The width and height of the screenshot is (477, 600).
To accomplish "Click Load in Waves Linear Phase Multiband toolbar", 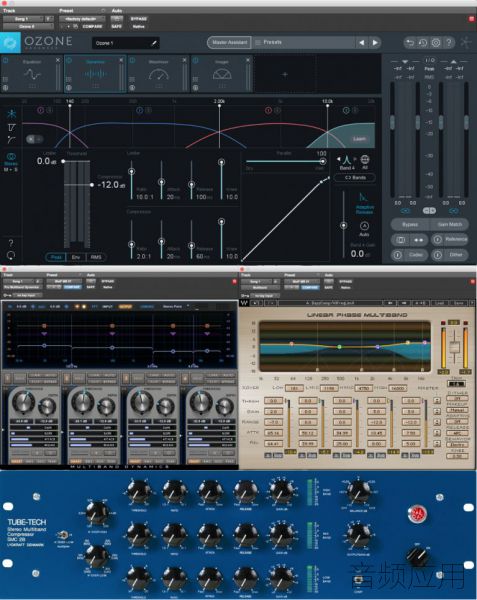I will [440, 303].
